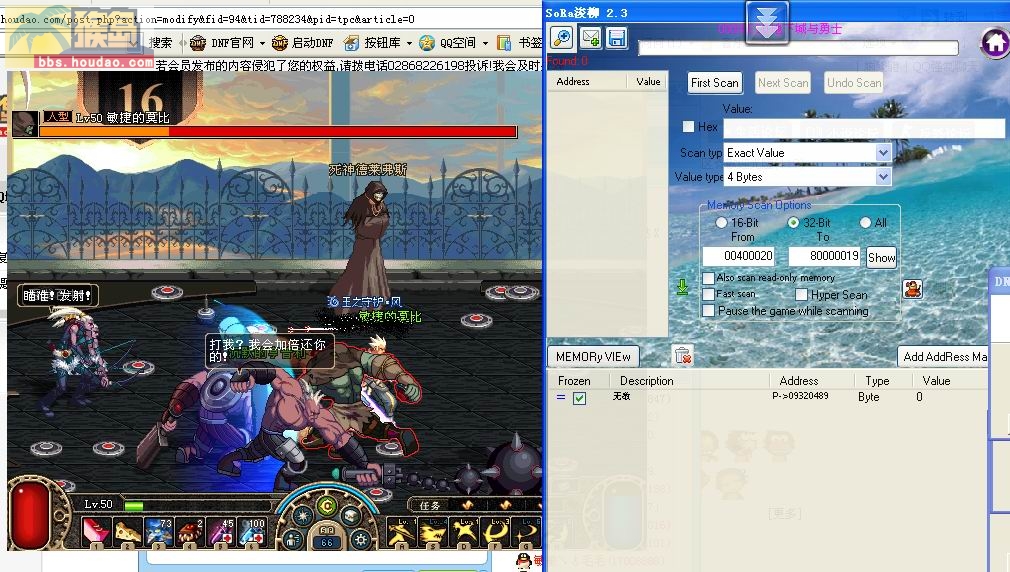Open the Value type 4 Bytes dropdown
This screenshot has width=1010, height=572.
point(883,176)
